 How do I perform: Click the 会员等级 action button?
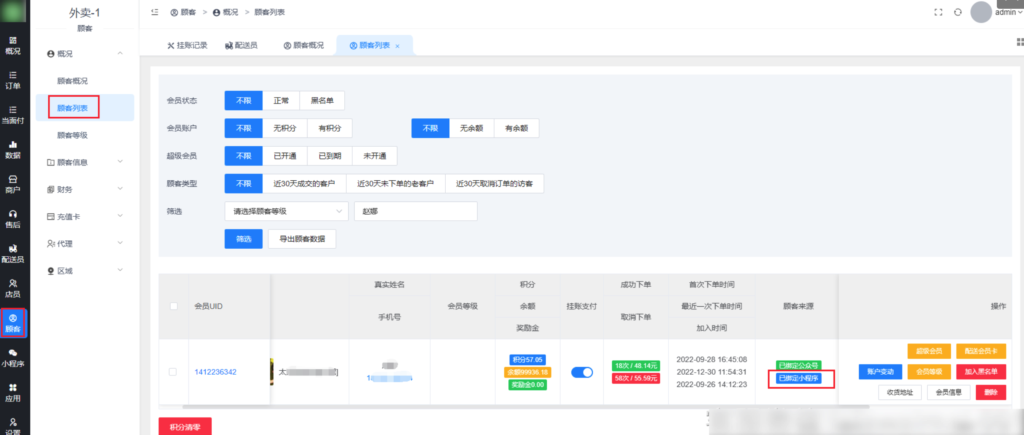(x=929, y=372)
